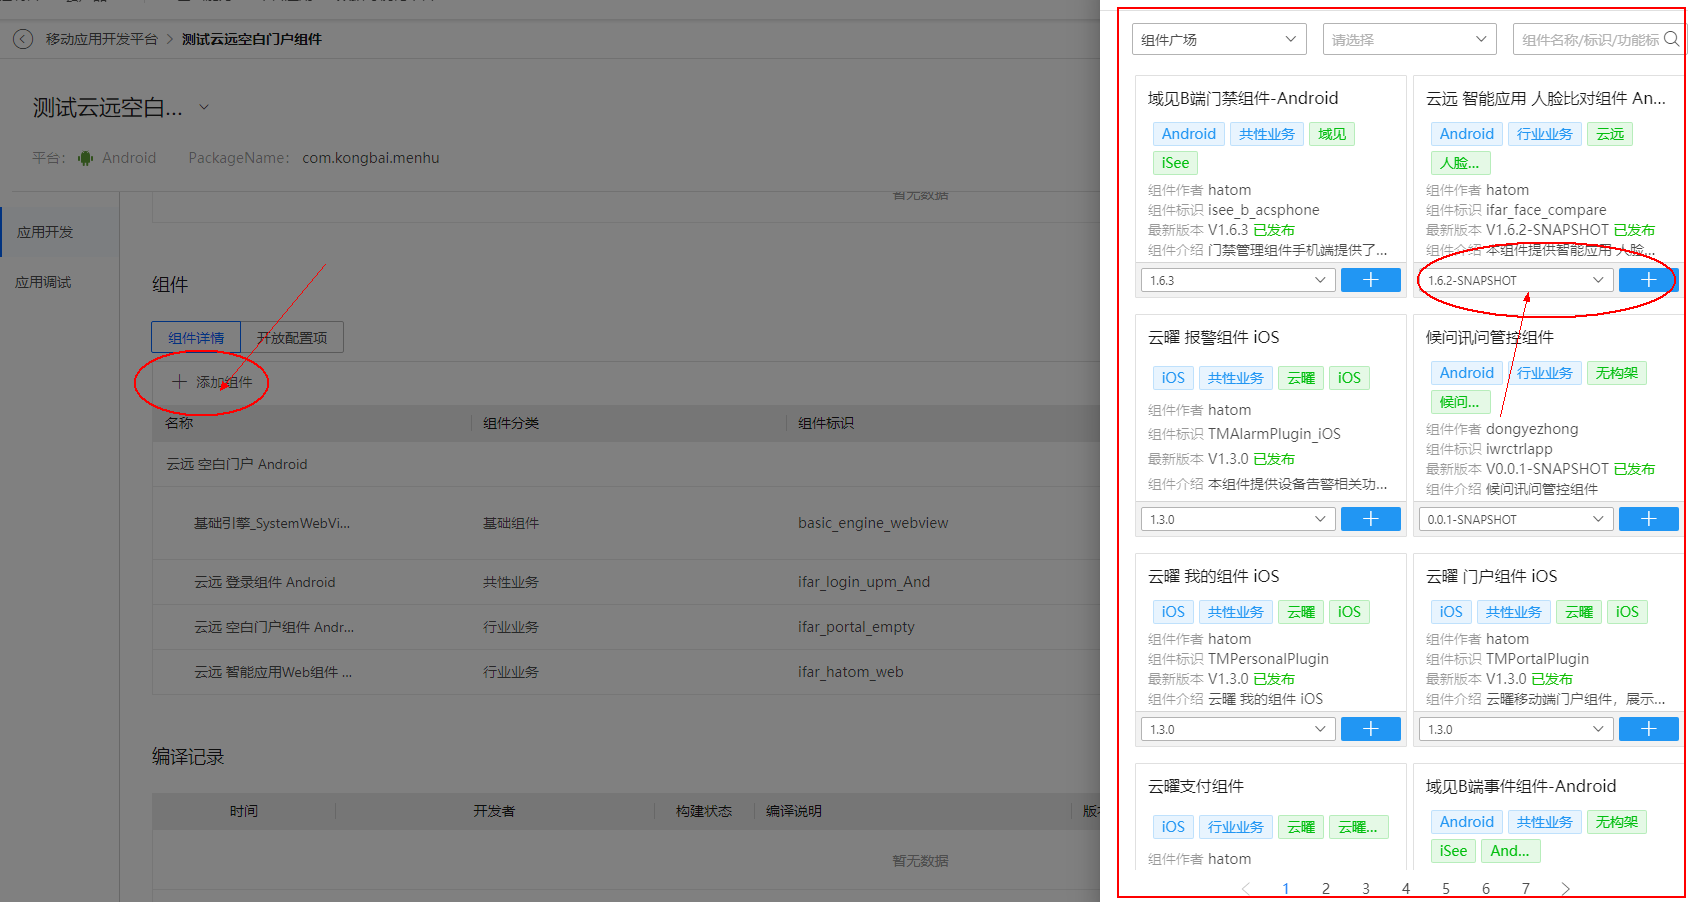Go to page 4 in pagination

tap(1406, 888)
